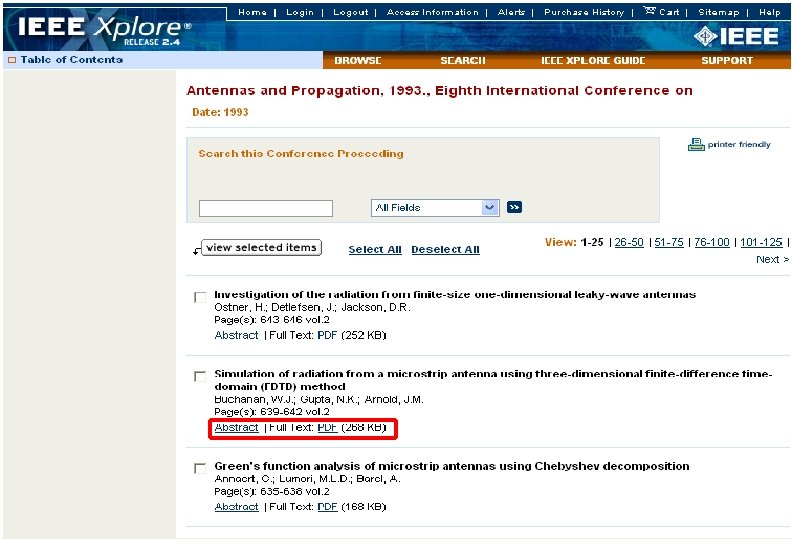
Task: Click title 'Simulation of radiation from a microstrip antenna'
Action: pos(493,380)
